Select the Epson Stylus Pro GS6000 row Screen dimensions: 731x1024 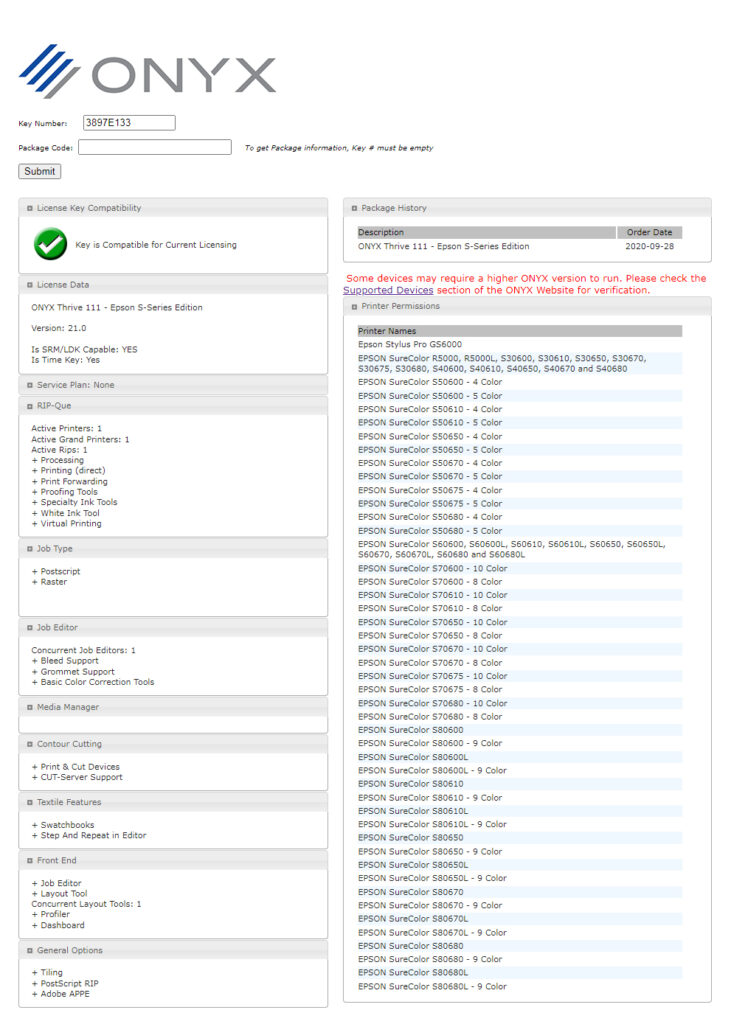point(519,344)
